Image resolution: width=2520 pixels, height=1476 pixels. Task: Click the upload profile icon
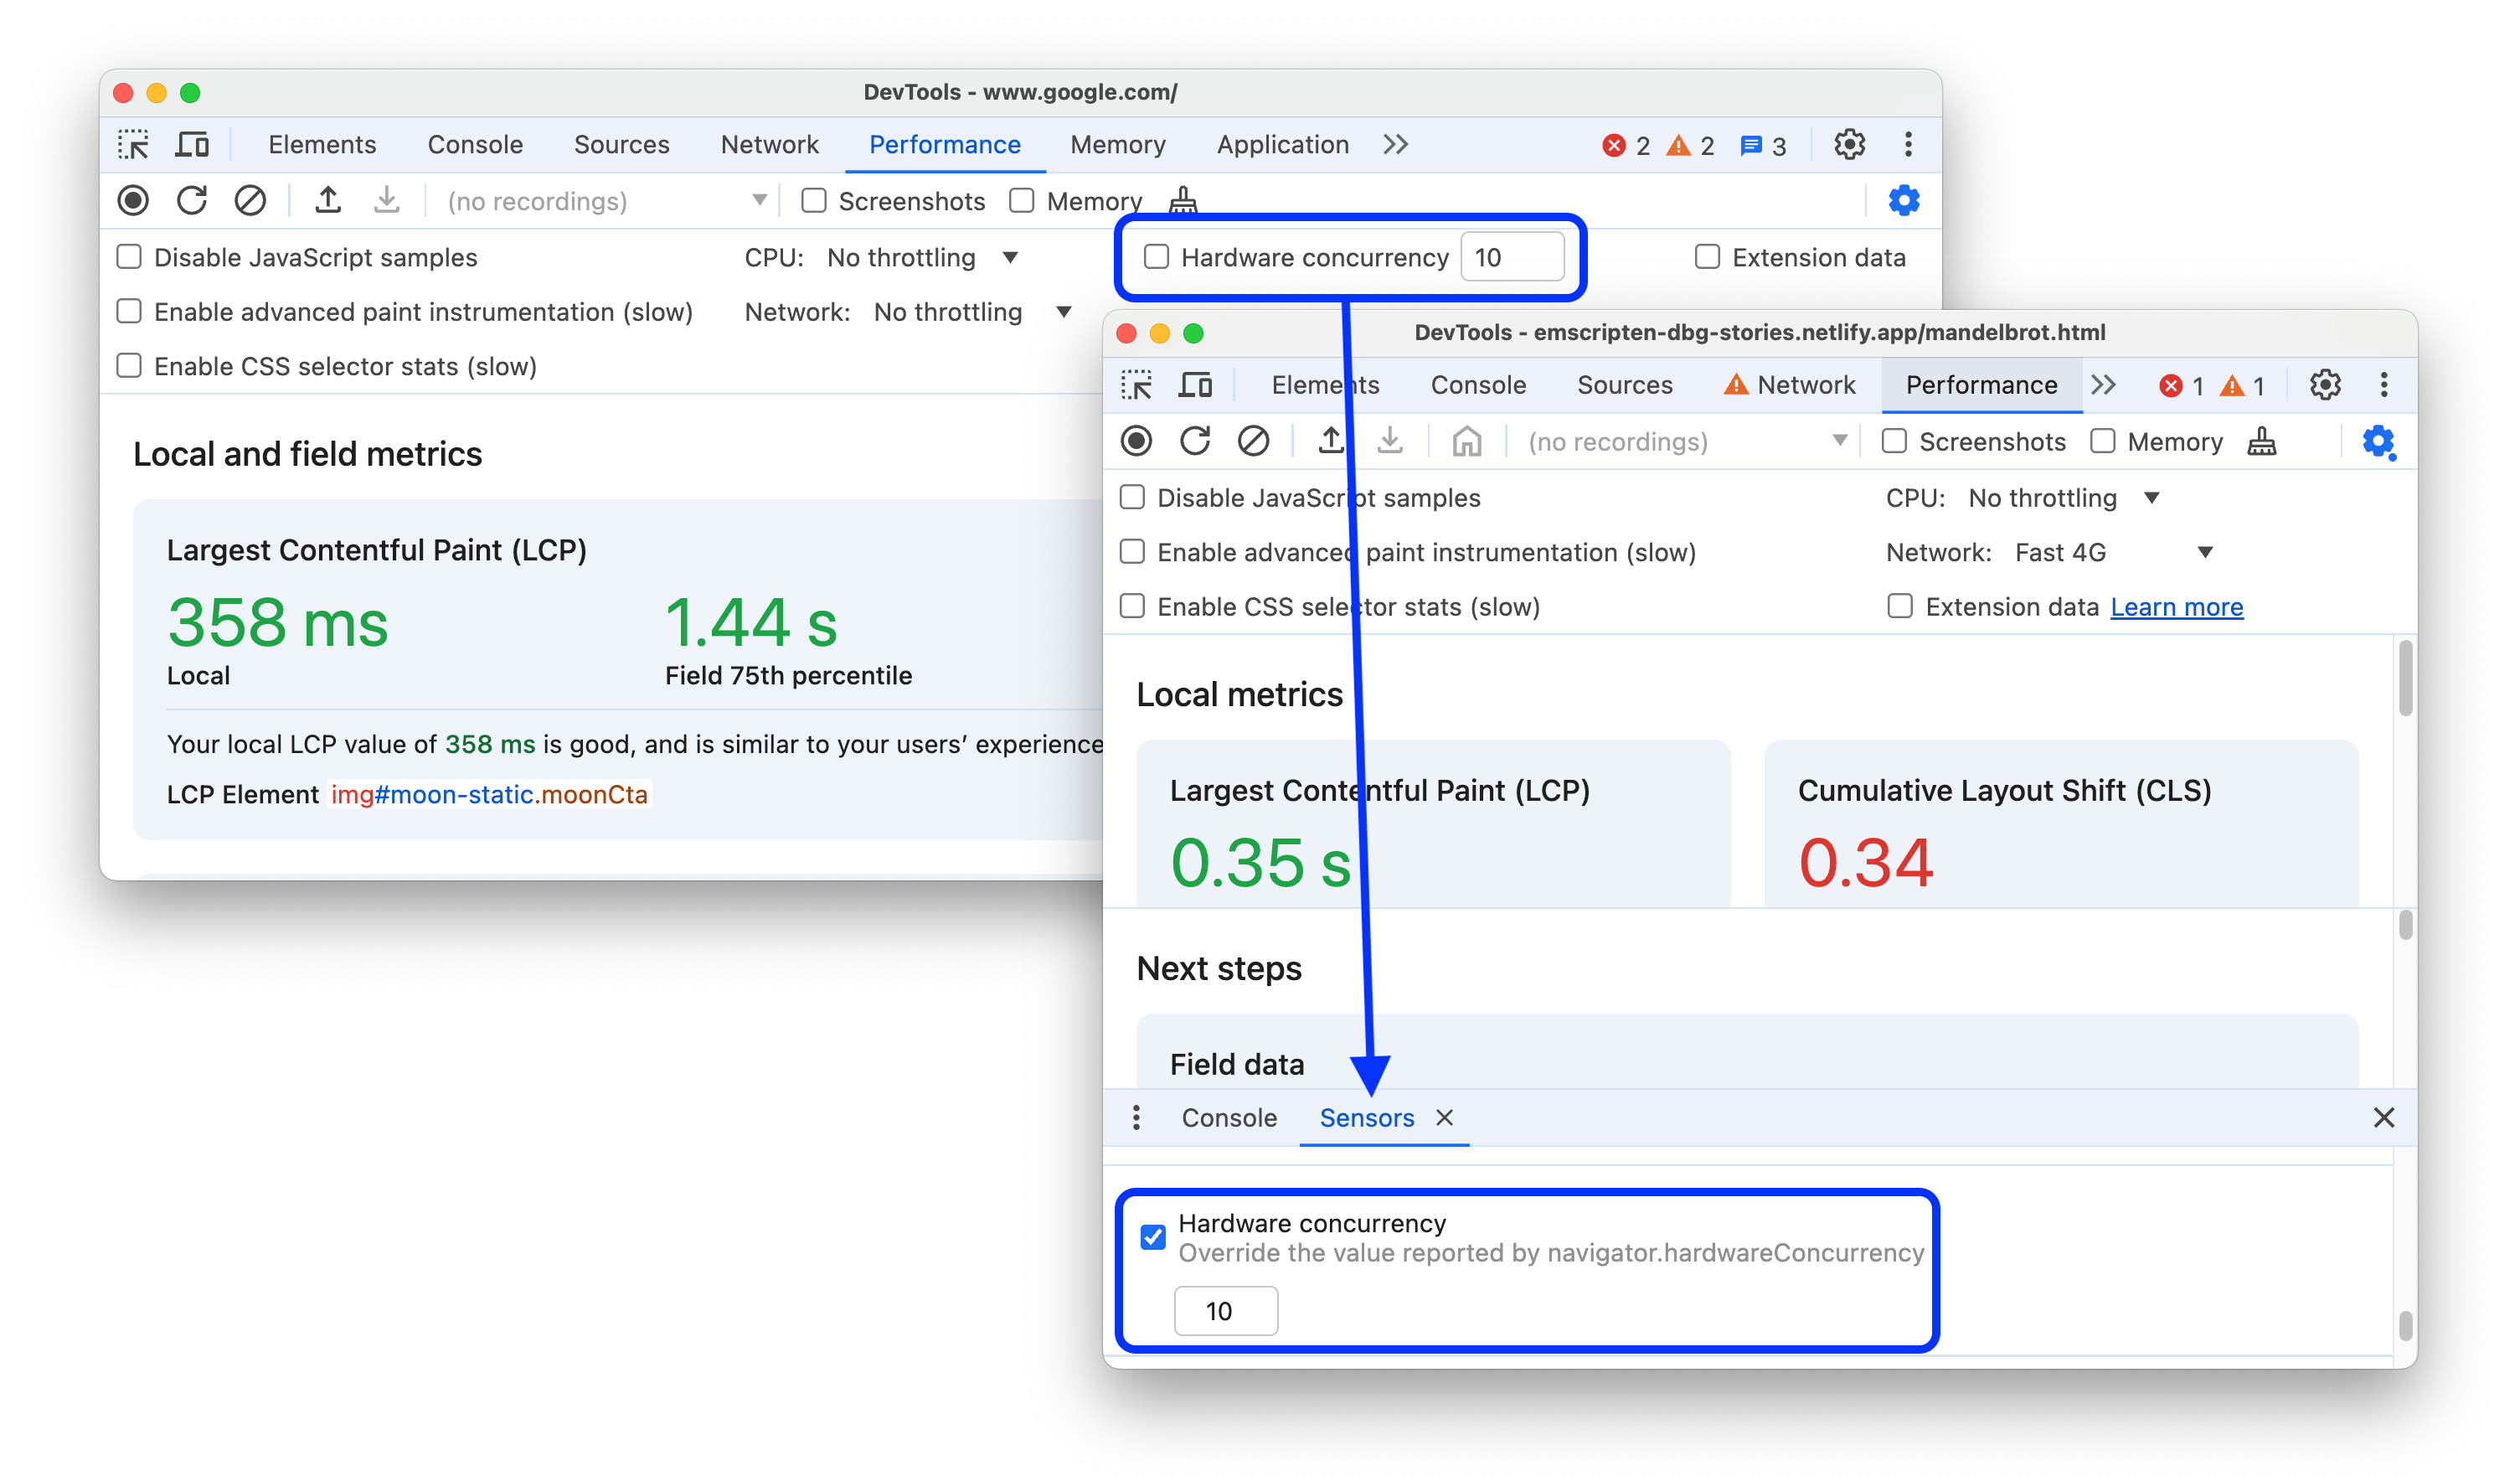coord(328,200)
